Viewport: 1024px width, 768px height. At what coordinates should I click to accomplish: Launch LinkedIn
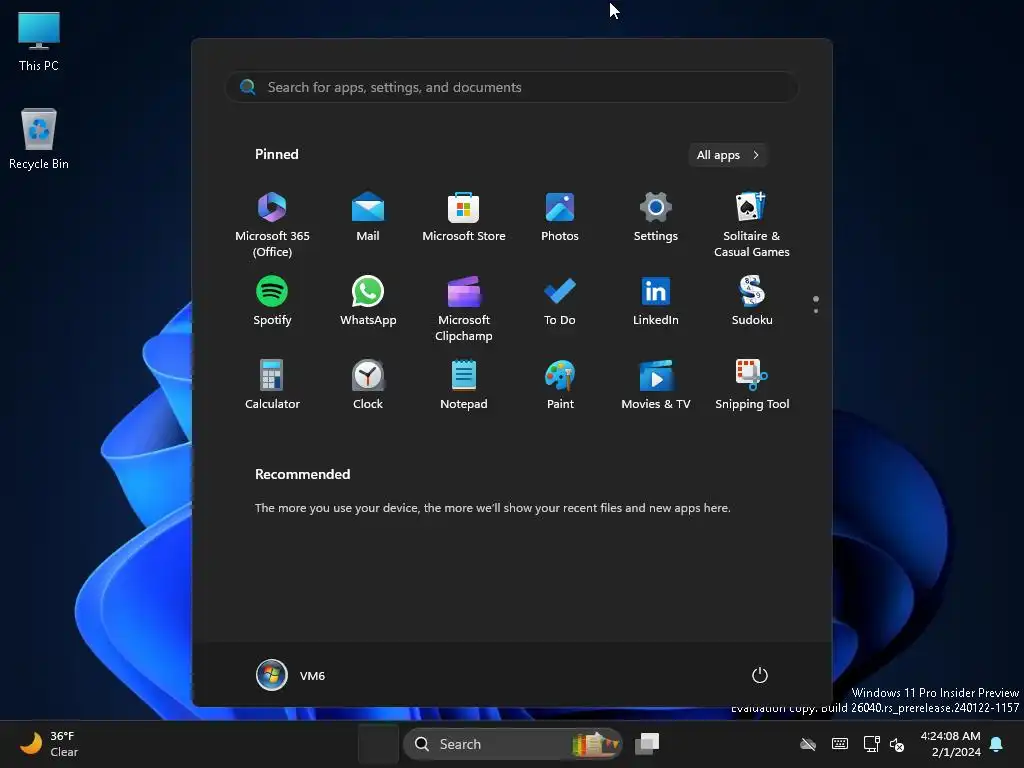coord(656,300)
